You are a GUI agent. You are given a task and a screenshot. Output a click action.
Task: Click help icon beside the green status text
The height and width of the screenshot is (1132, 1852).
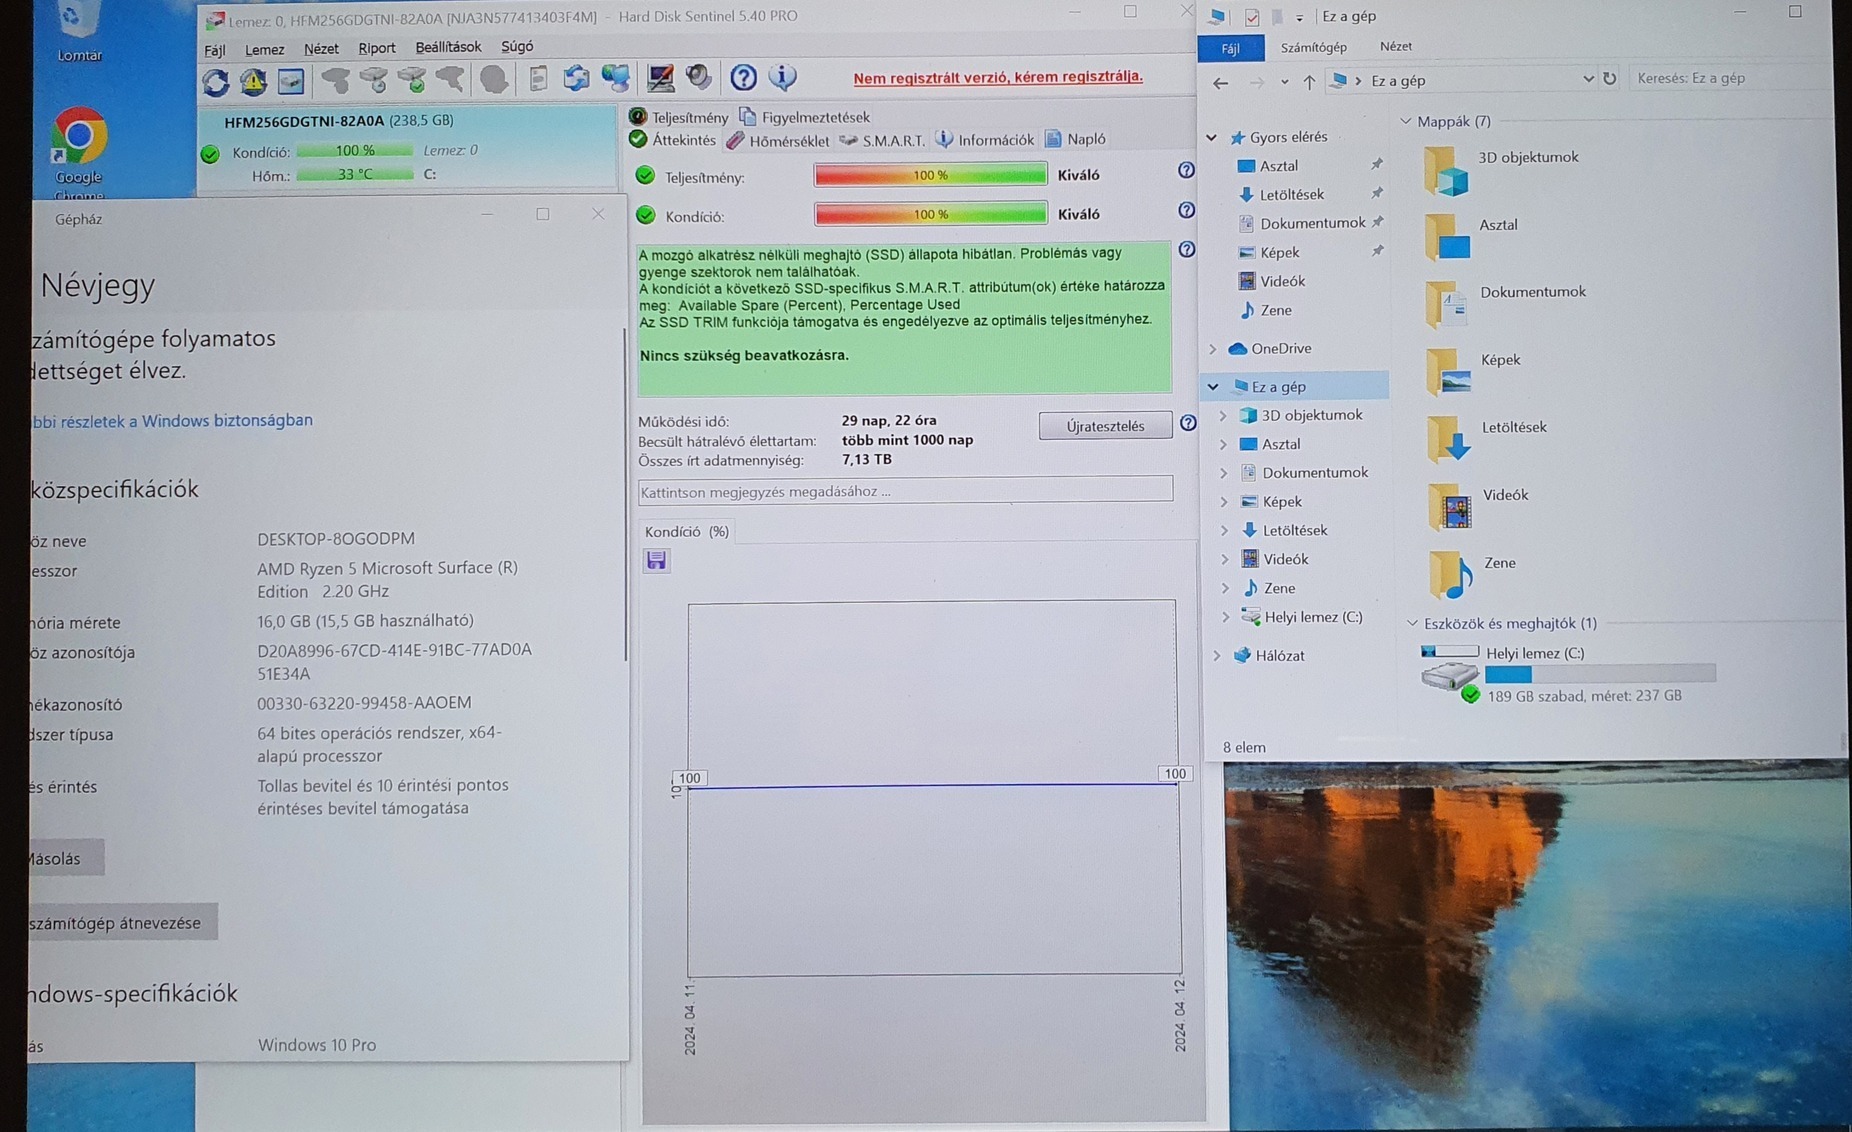(1186, 249)
